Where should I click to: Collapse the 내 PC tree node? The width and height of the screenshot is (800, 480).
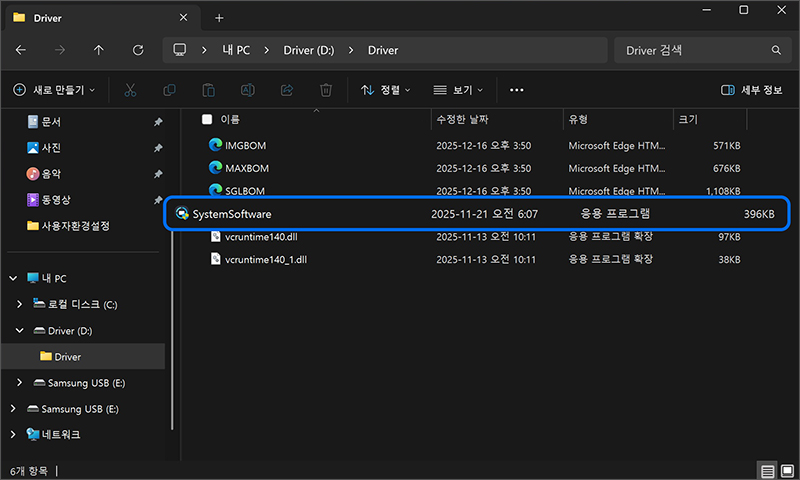click(13, 278)
